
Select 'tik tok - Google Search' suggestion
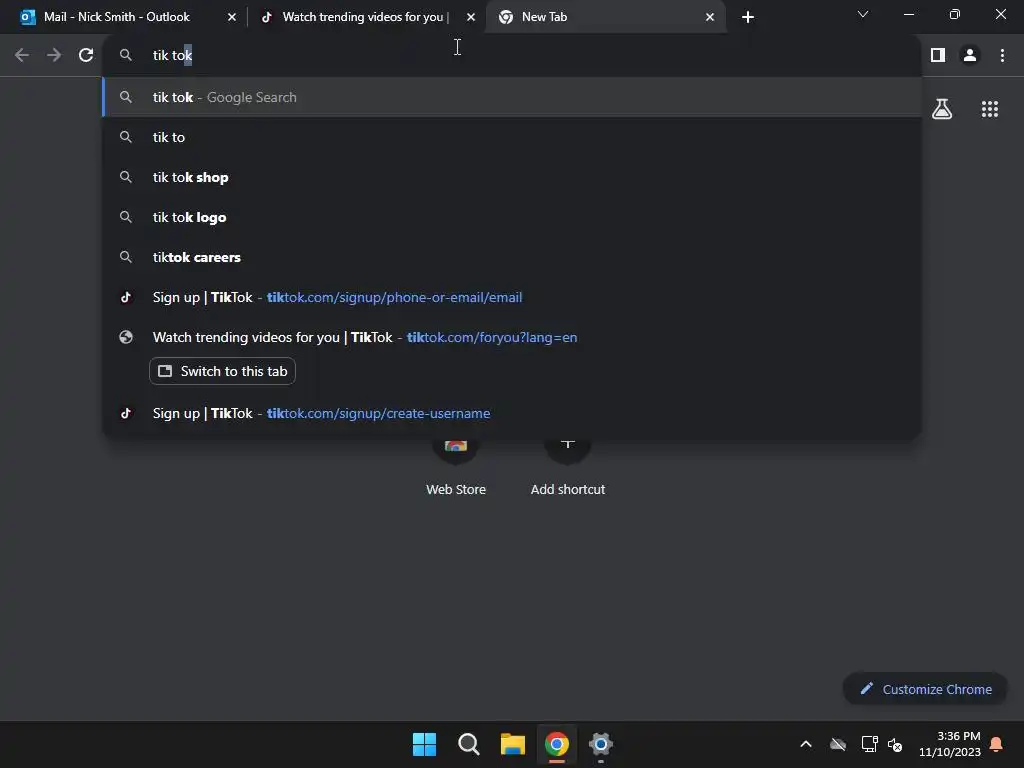point(513,97)
